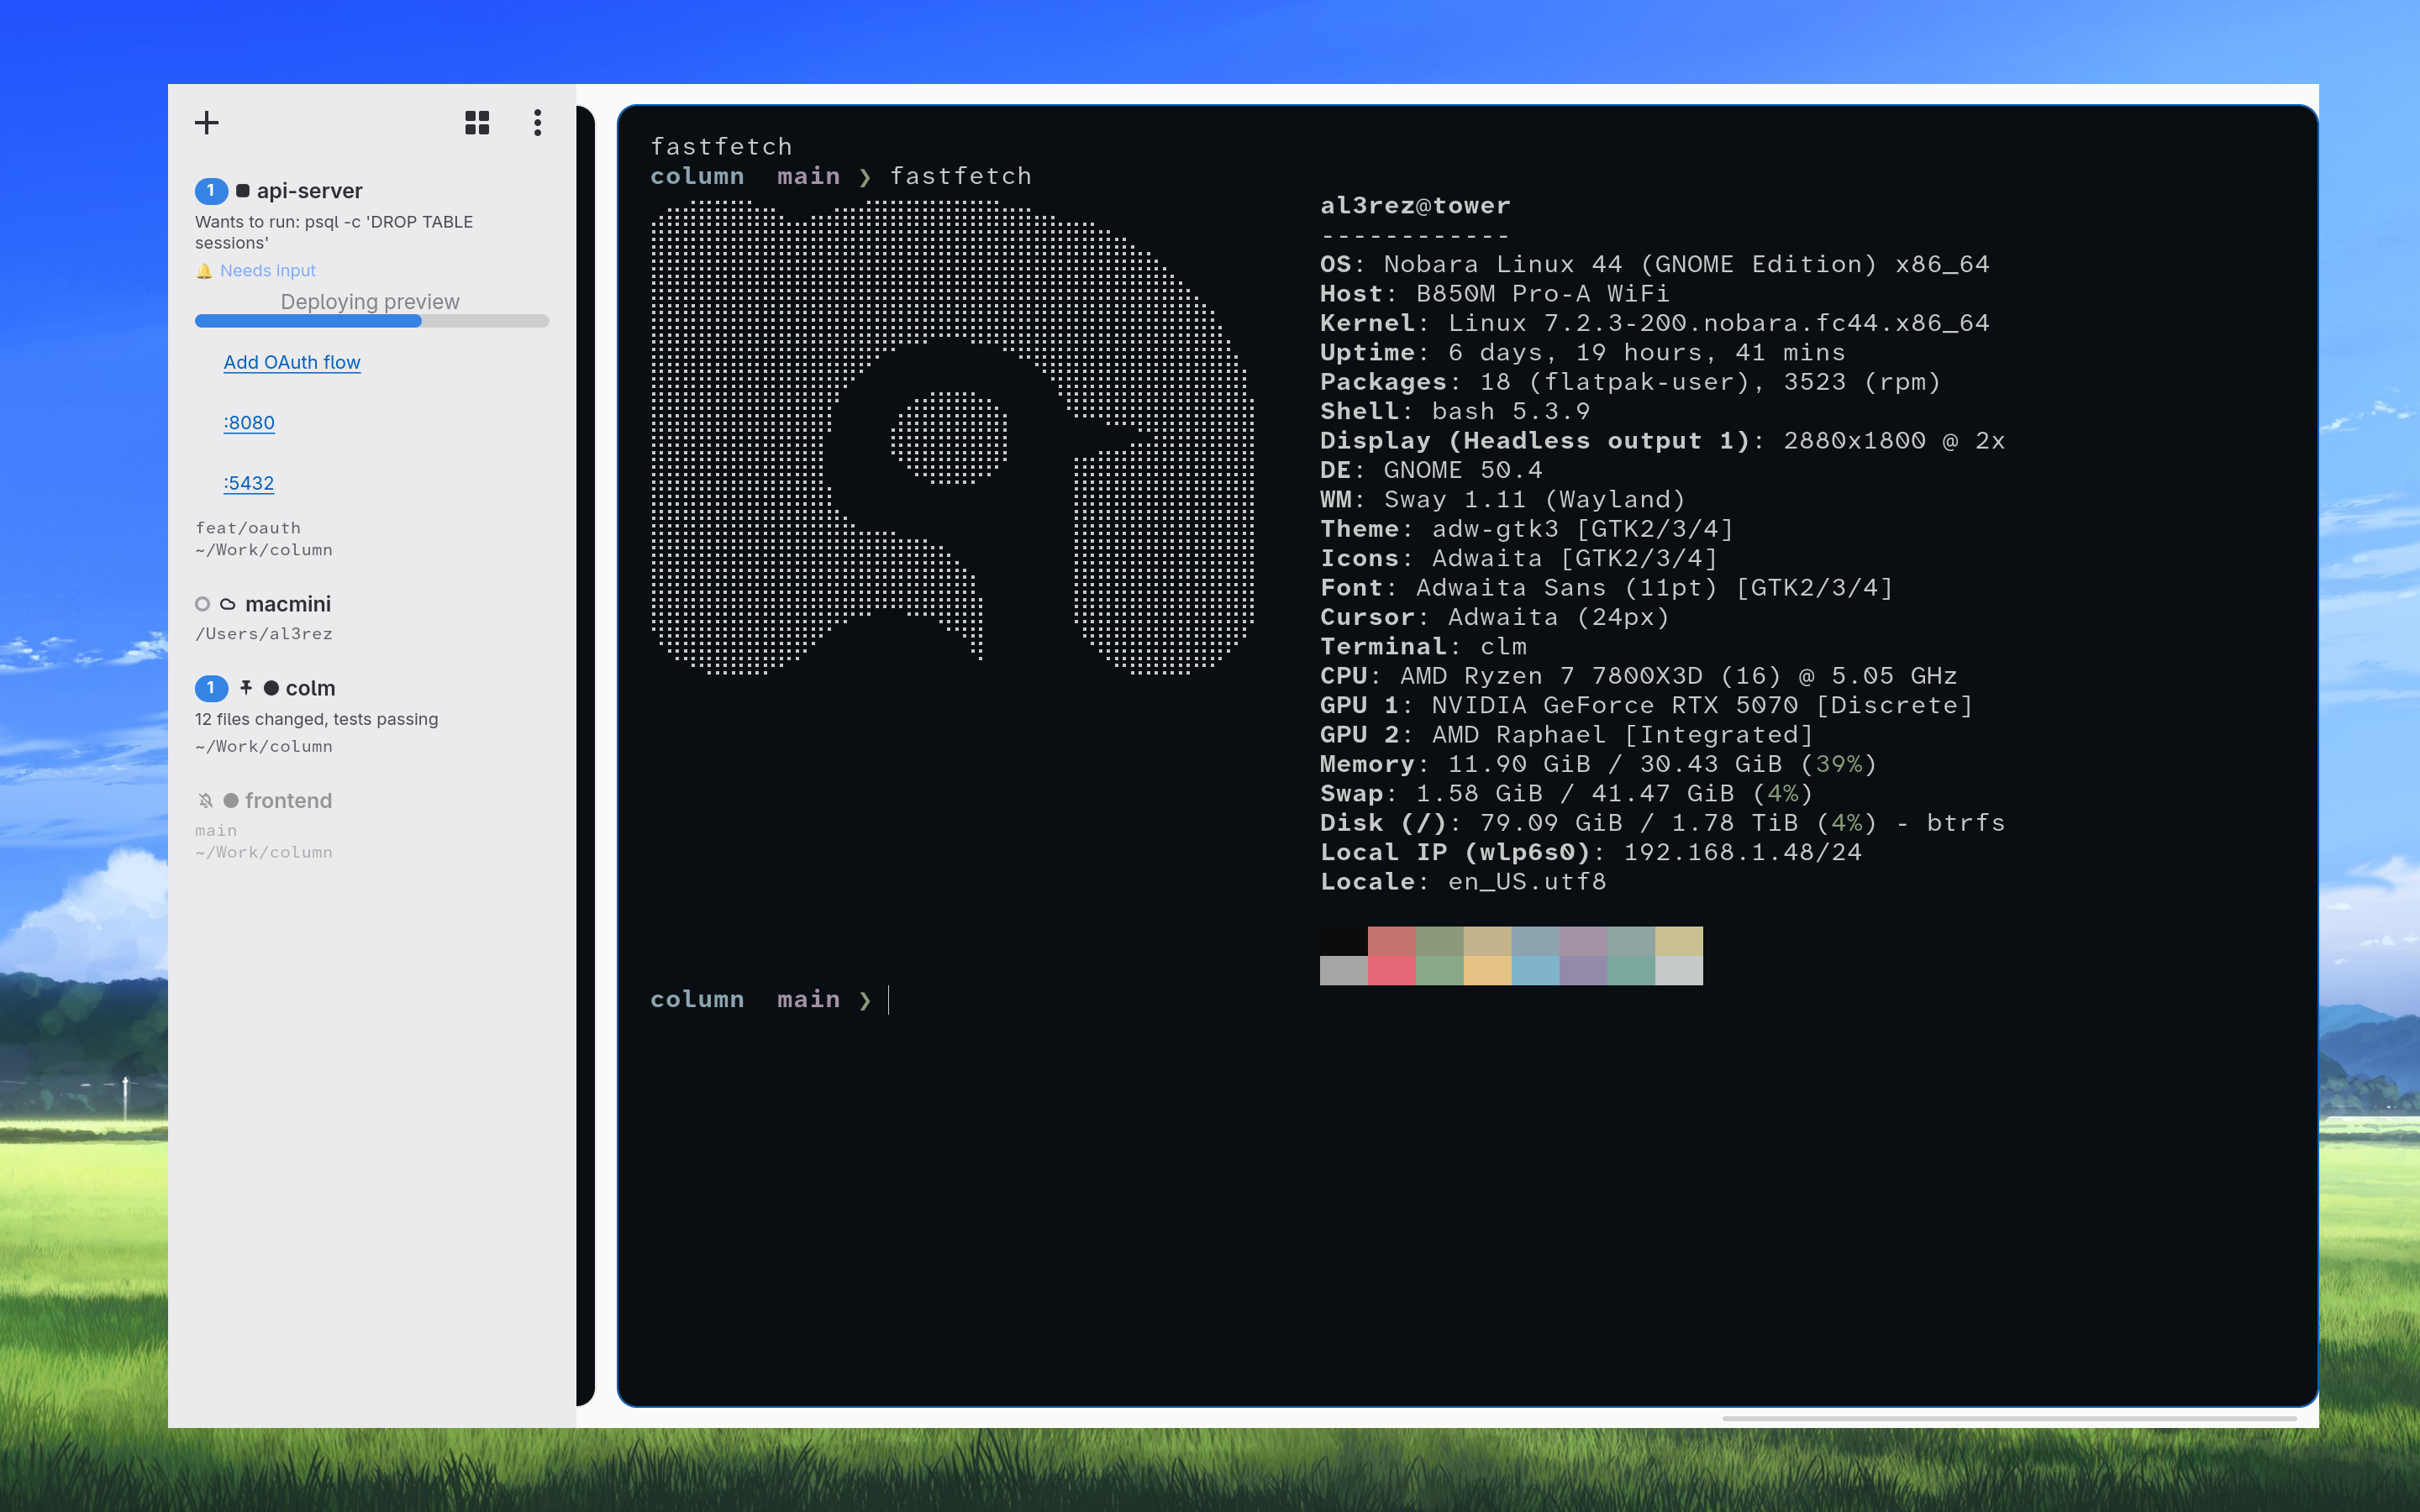This screenshot has height=1512, width=2420.
Task: Click the /Users/al3rez path under macmini
Action: pyautogui.click(x=264, y=634)
